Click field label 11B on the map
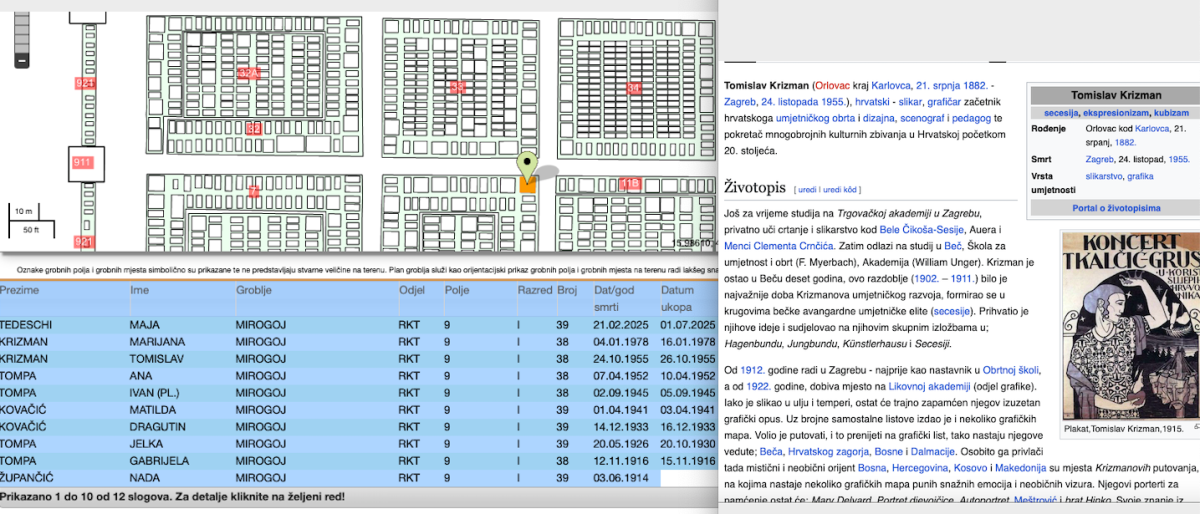Viewport: 1200px width, 514px height. 629,183
